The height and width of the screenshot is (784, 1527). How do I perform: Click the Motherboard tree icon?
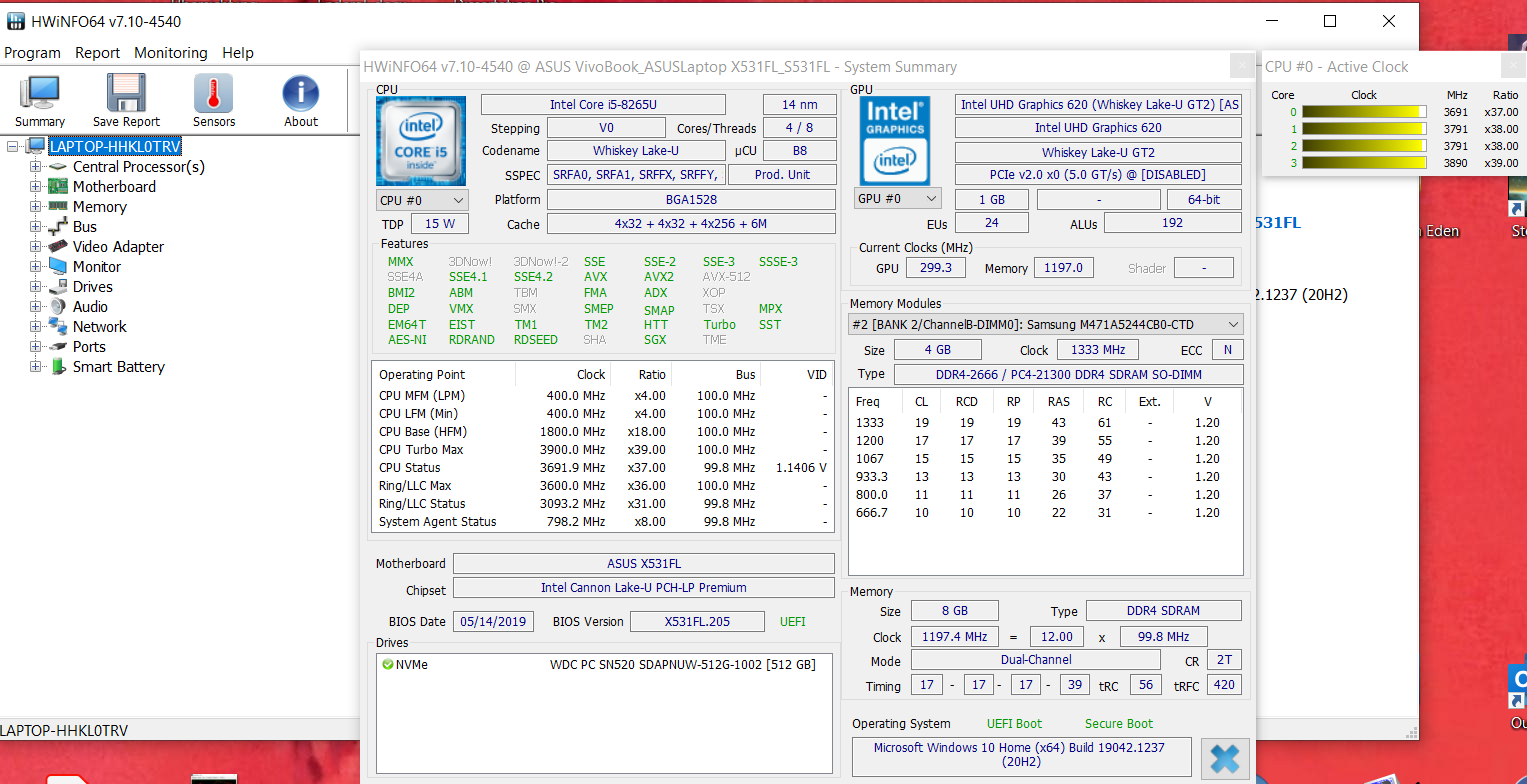click(58, 187)
